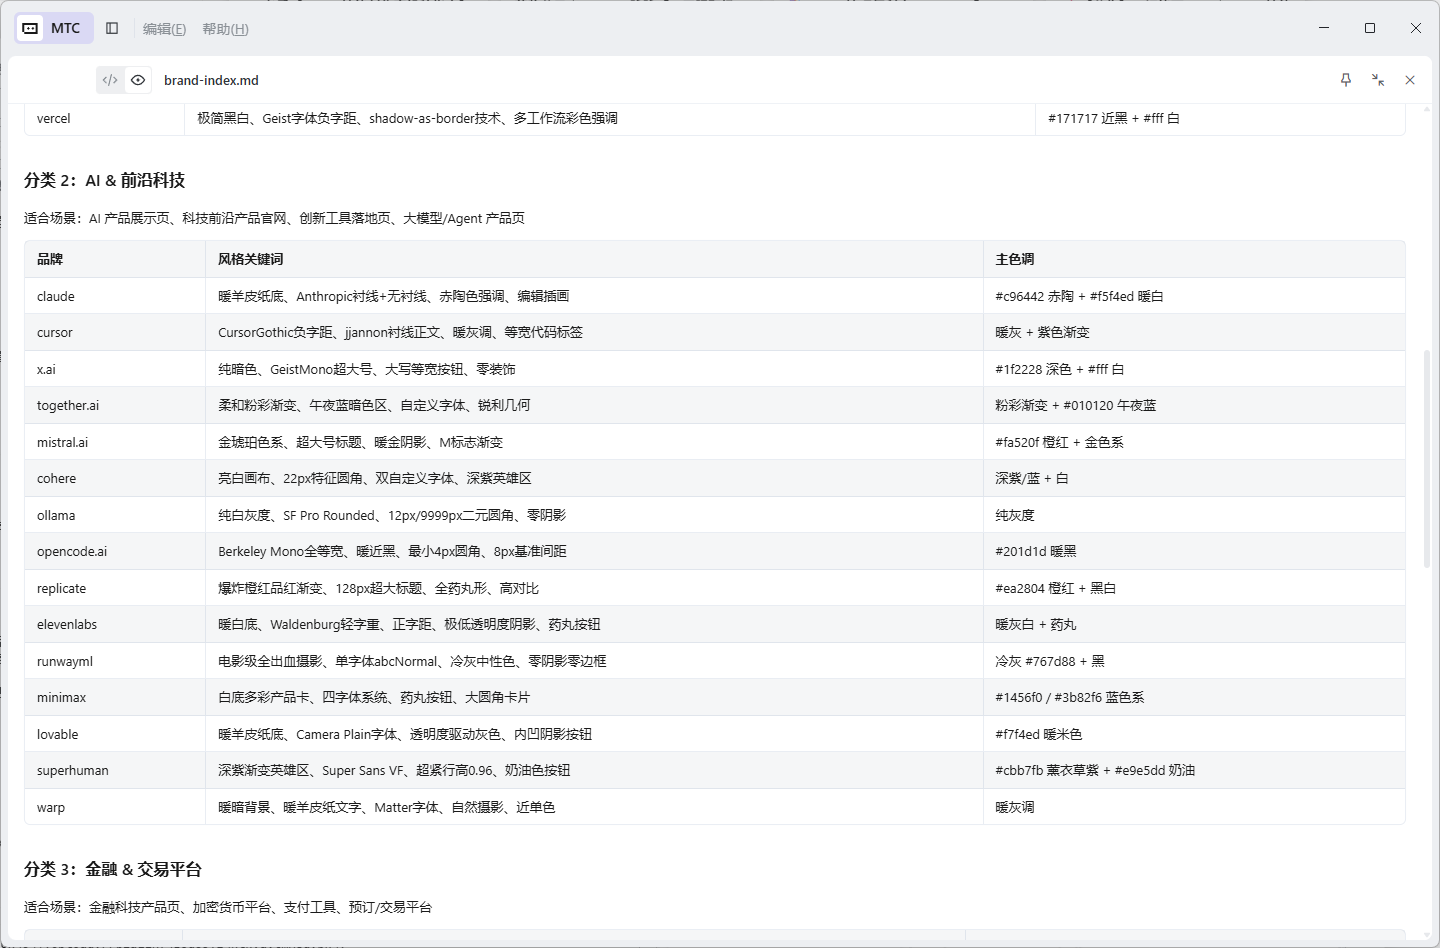Toggle the sidebar panel icon
Viewport: 1440px width, 948px height.
pyautogui.click(x=112, y=28)
